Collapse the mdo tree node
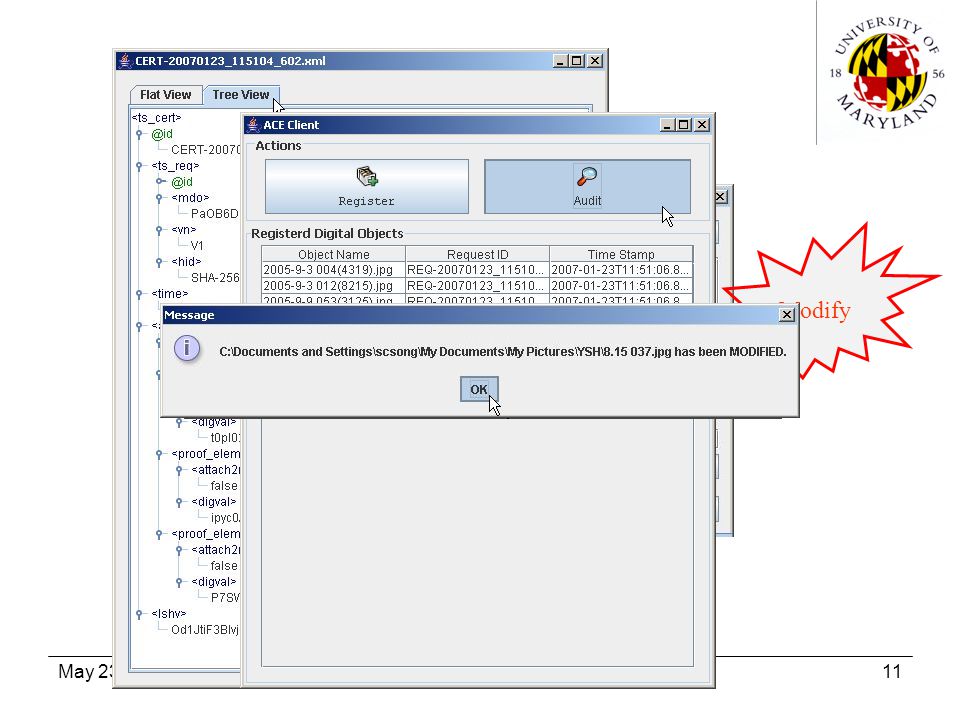Image resolution: width=960 pixels, height=720 pixels. 159,198
